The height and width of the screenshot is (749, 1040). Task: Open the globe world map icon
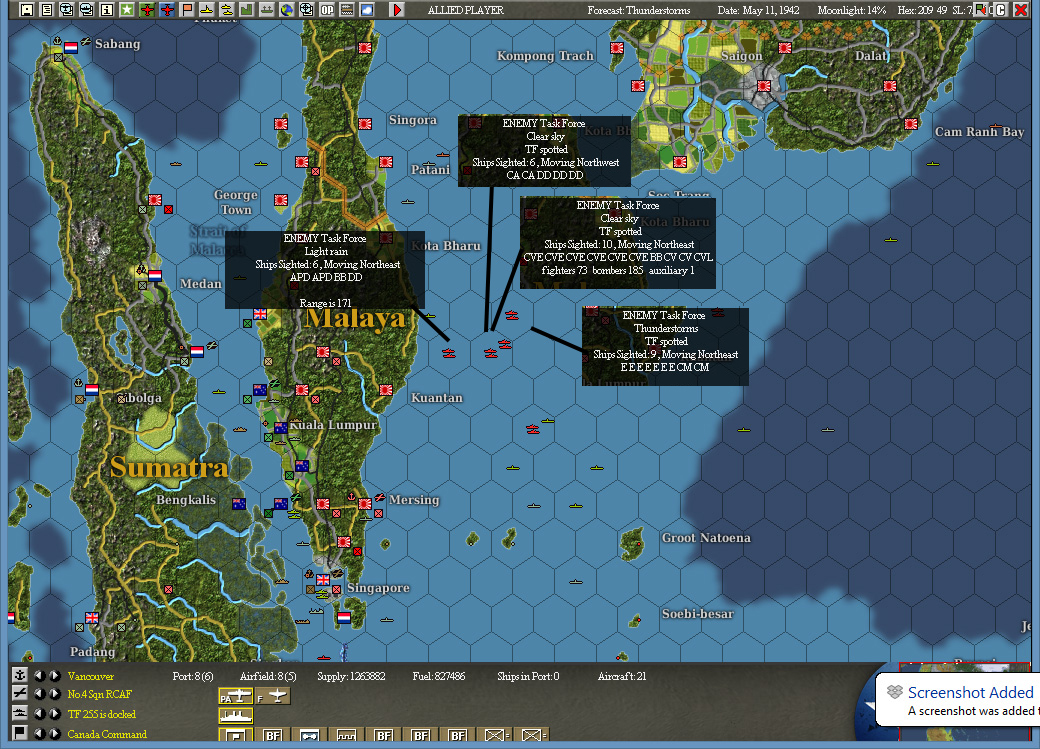(x=286, y=10)
